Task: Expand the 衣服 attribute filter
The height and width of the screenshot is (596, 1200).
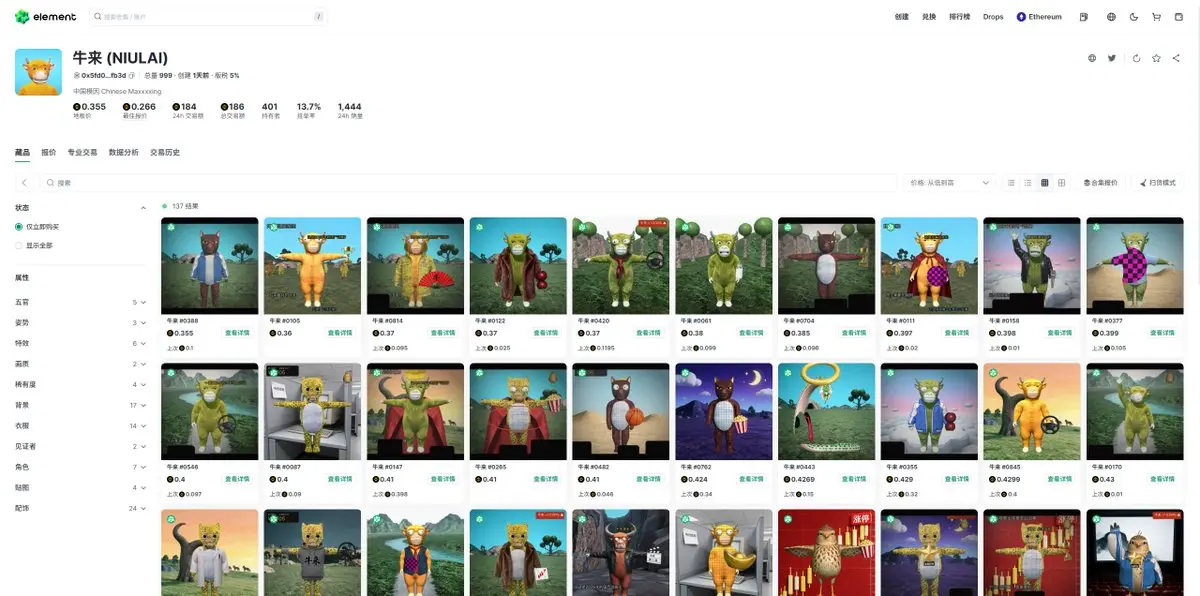Action: pyautogui.click(x=80, y=426)
